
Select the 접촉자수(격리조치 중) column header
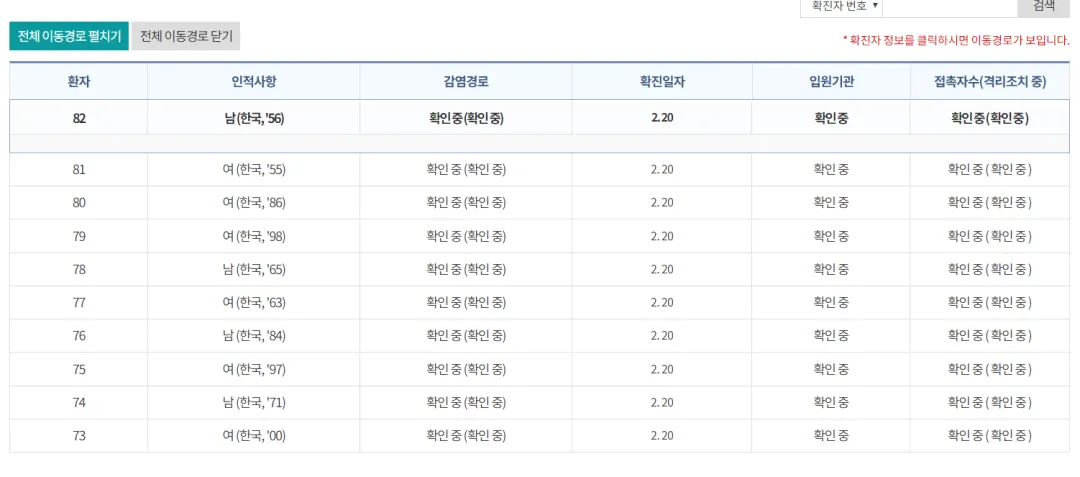(990, 81)
